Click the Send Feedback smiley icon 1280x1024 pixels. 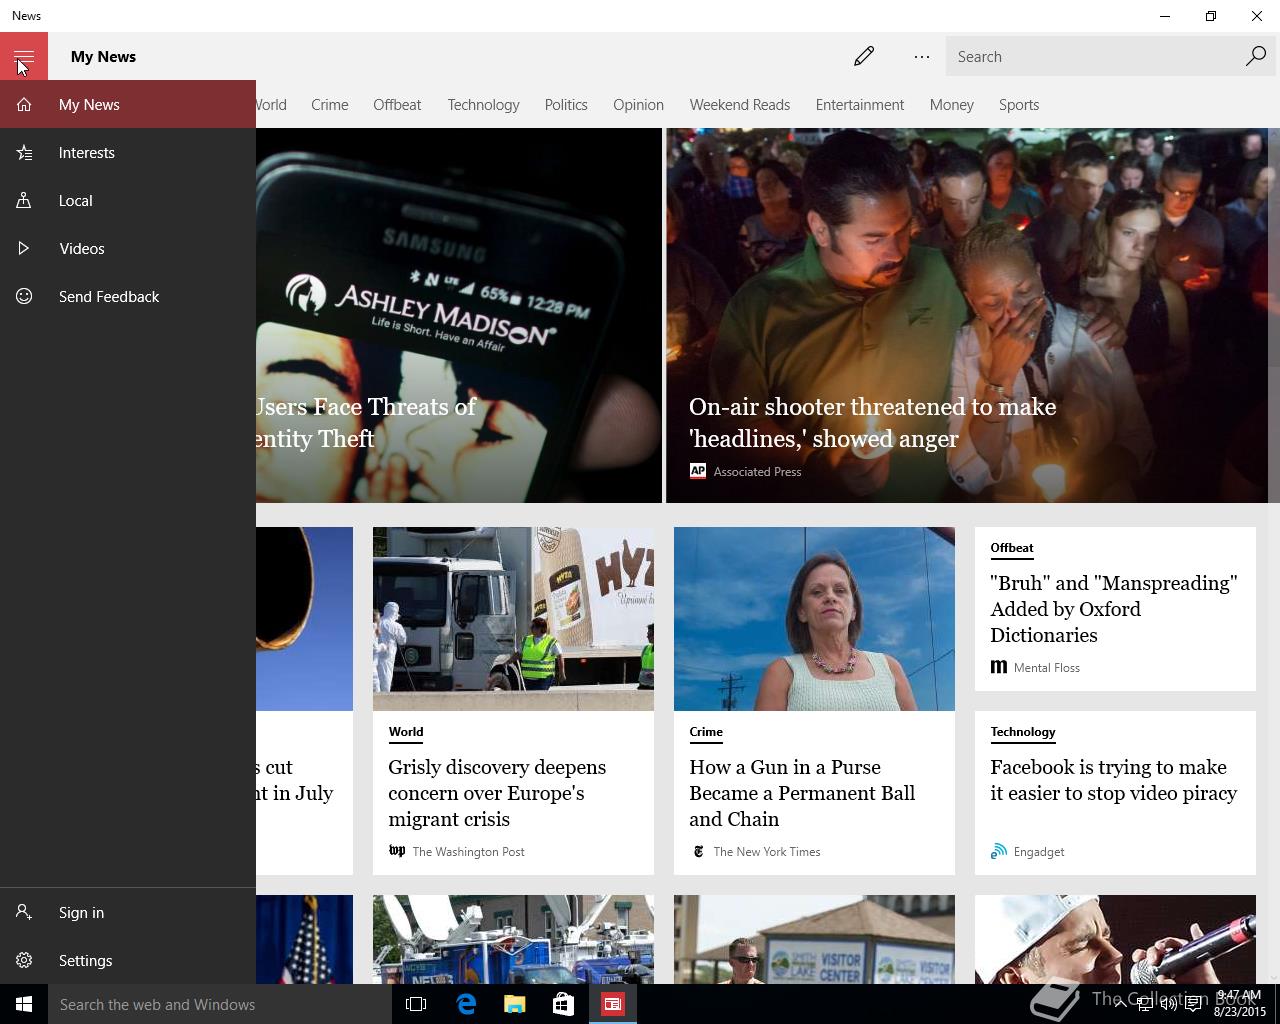pyautogui.click(x=24, y=296)
